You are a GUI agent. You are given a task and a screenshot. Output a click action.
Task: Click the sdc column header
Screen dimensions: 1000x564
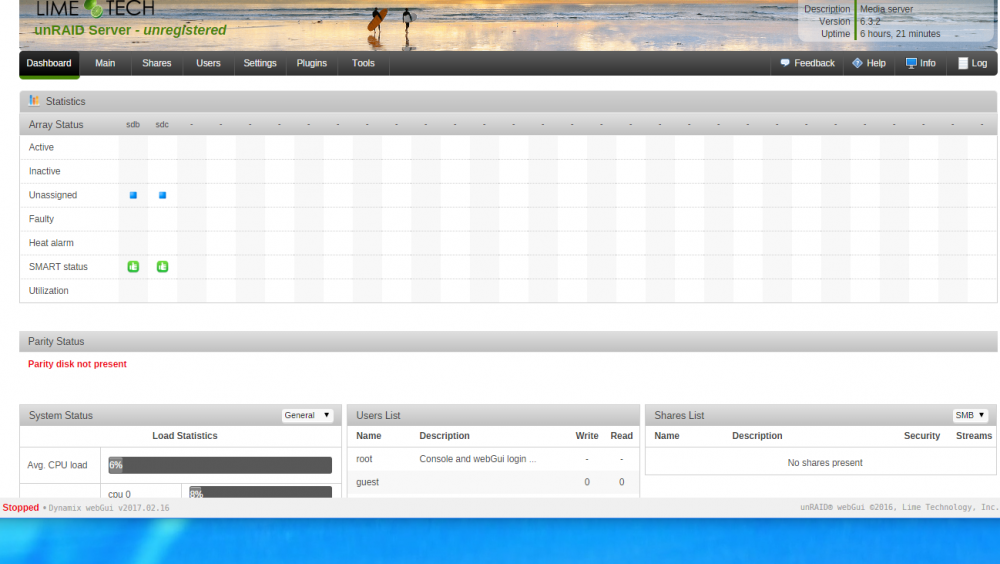click(162, 124)
